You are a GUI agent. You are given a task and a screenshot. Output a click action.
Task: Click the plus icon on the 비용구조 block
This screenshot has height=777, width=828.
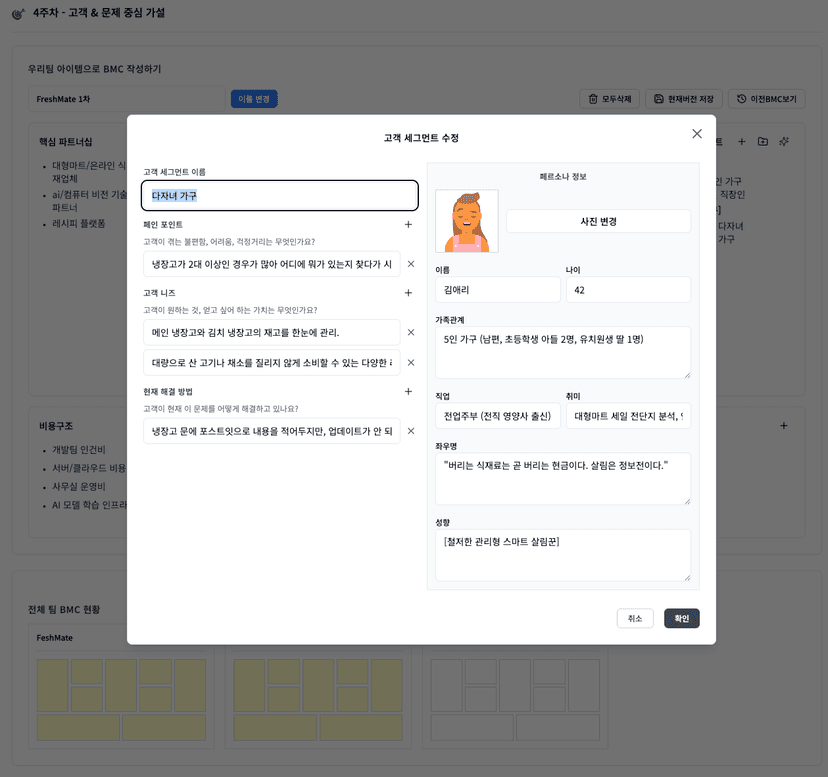coord(784,425)
